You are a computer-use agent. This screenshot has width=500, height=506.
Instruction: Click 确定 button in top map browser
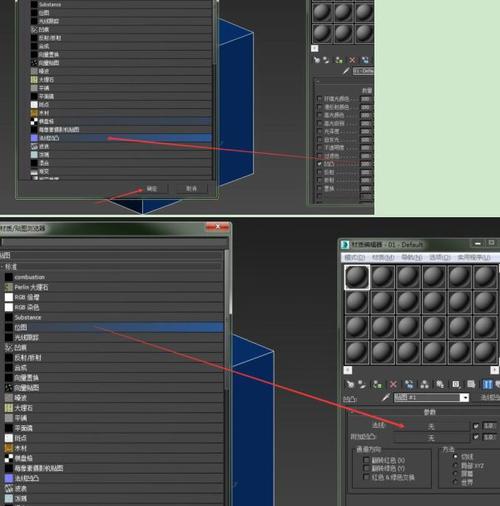(x=152, y=189)
